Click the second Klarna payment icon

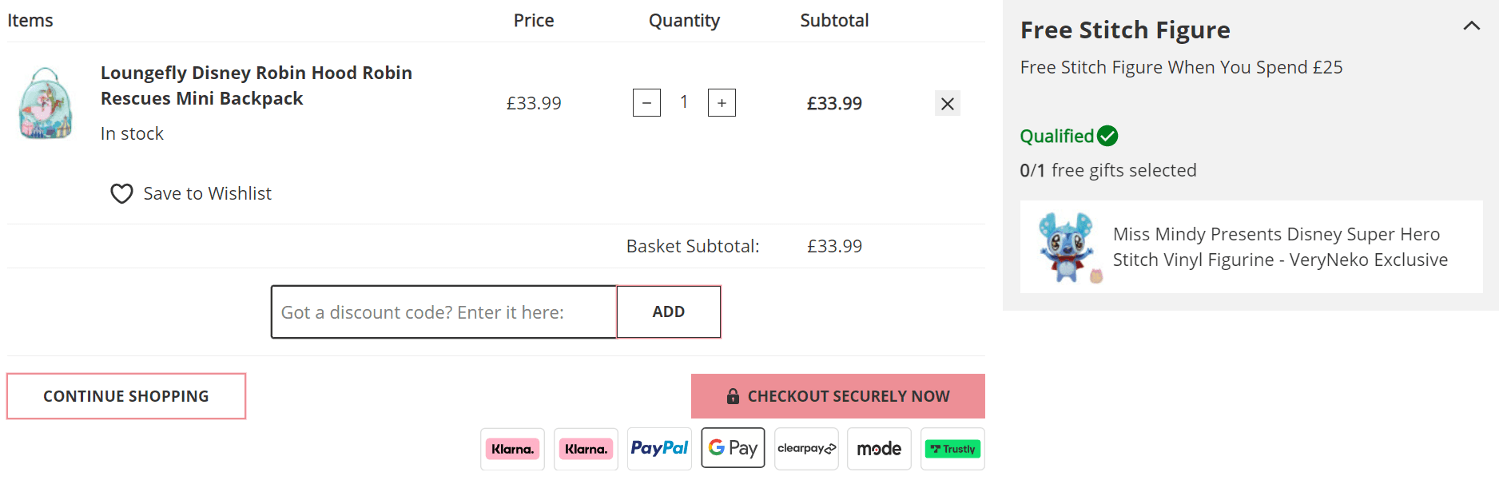tap(586, 449)
